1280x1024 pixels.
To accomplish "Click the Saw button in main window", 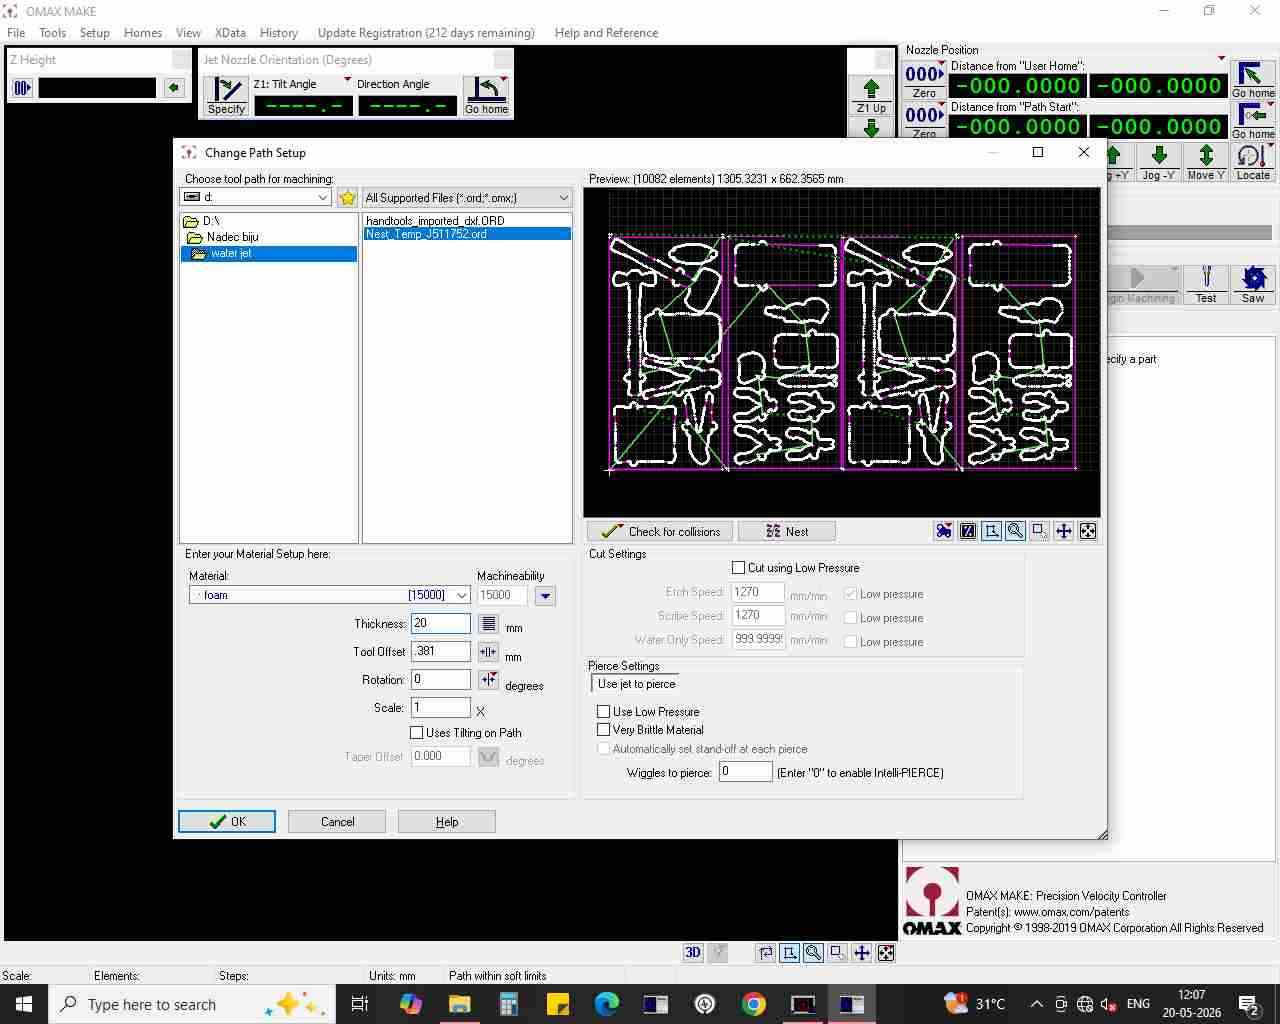I will pos(1253,285).
